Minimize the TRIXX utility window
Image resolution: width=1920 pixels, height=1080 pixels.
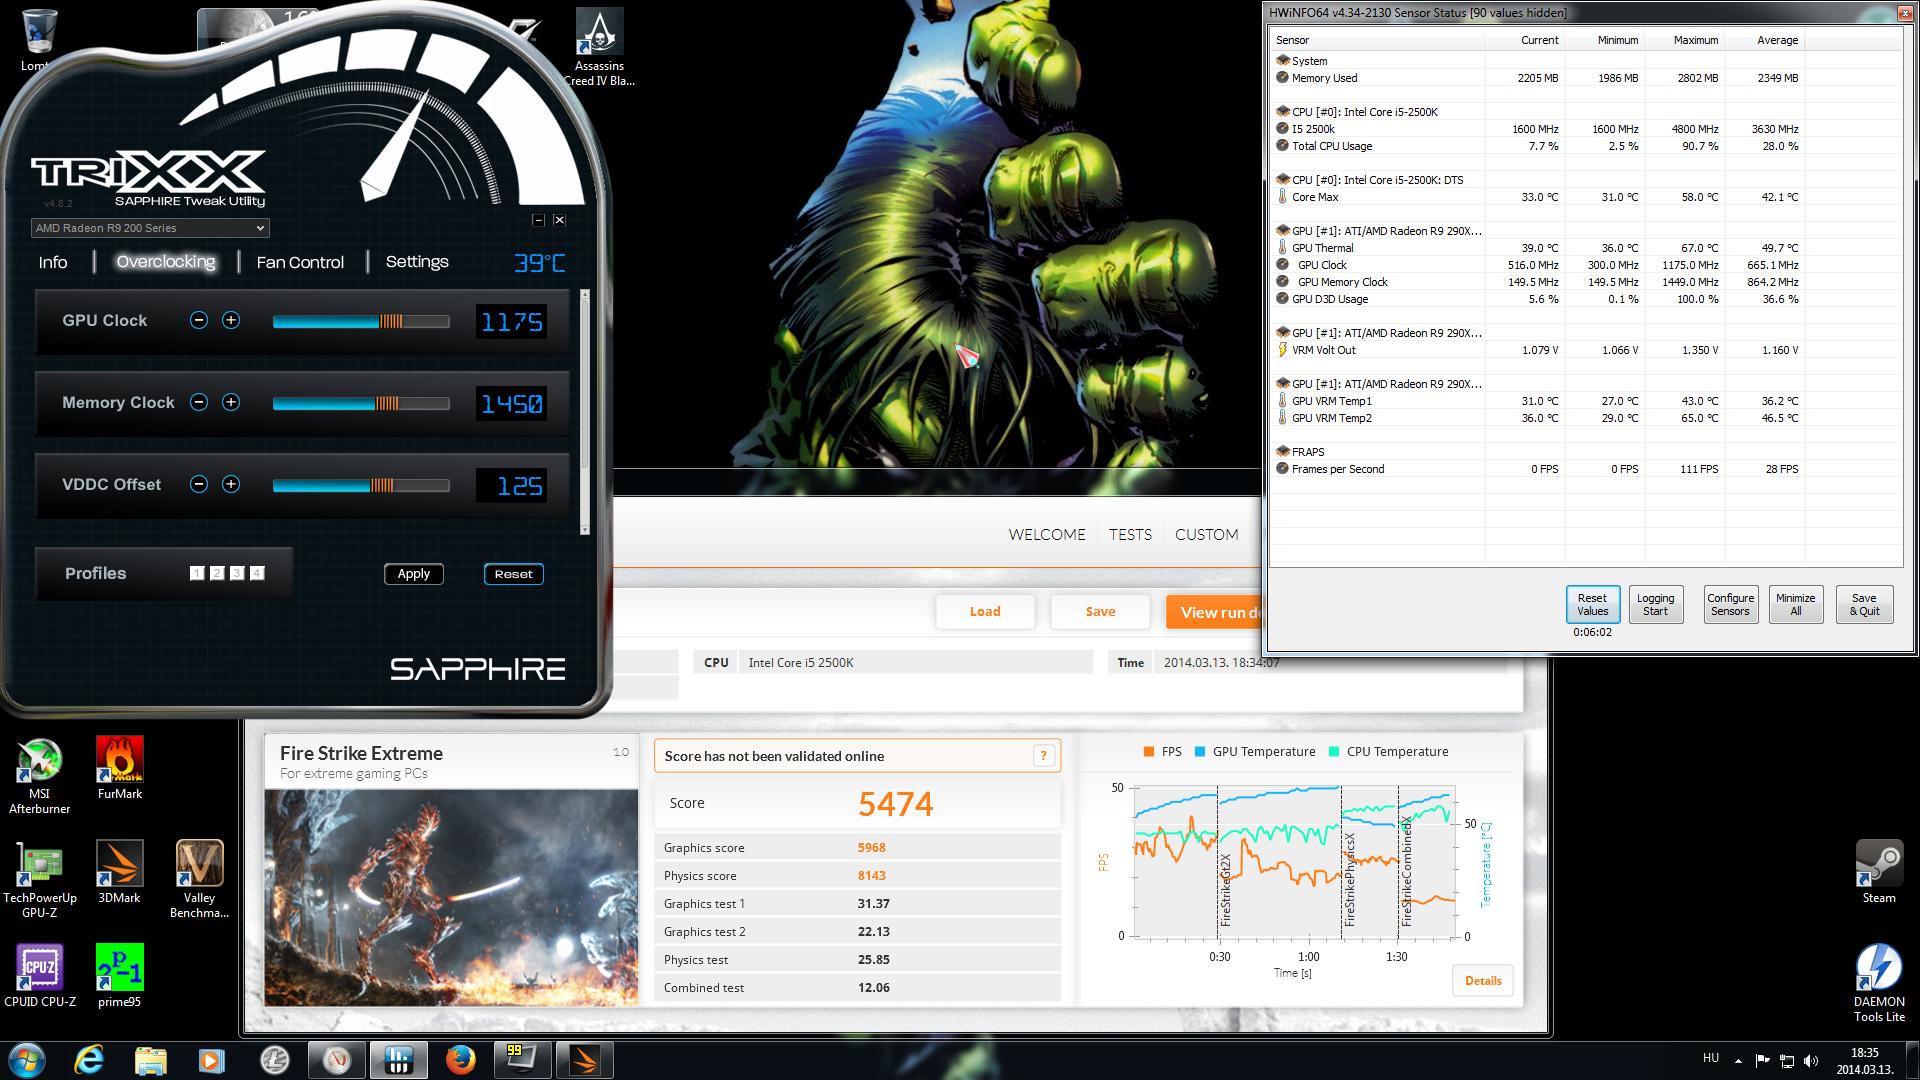point(538,220)
